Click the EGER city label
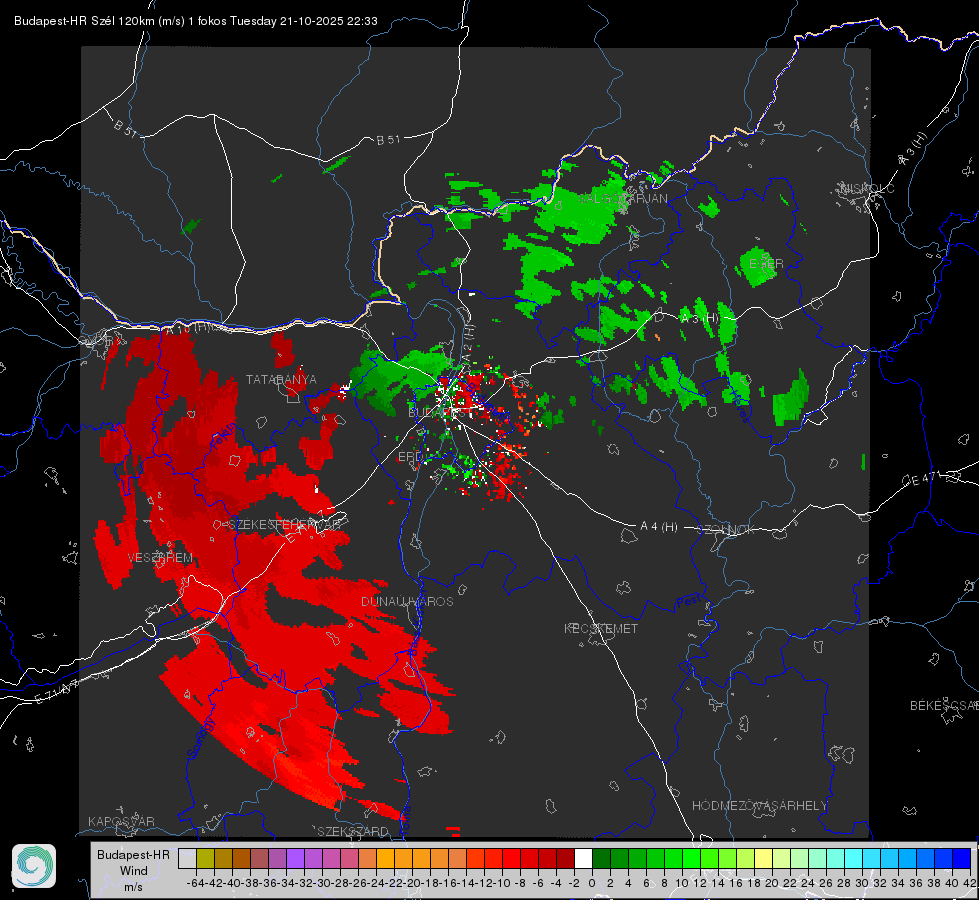The height and width of the screenshot is (900, 979). (766, 264)
